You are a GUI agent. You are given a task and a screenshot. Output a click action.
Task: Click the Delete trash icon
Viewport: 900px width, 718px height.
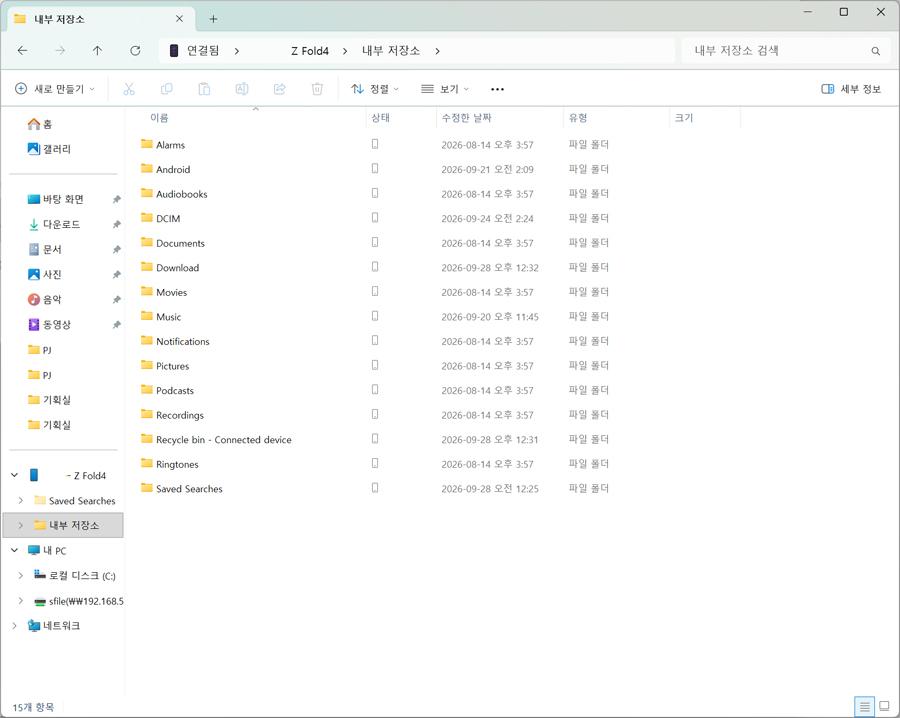tap(317, 89)
